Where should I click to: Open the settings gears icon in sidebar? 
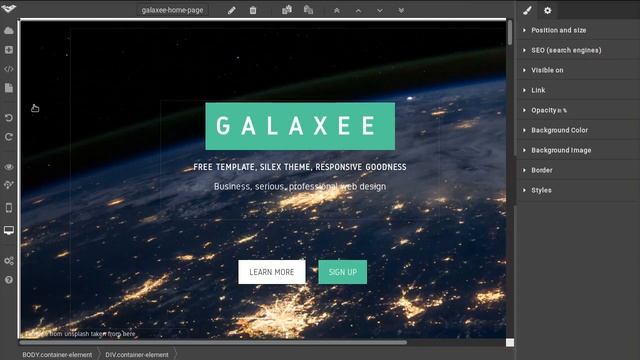click(9, 261)
